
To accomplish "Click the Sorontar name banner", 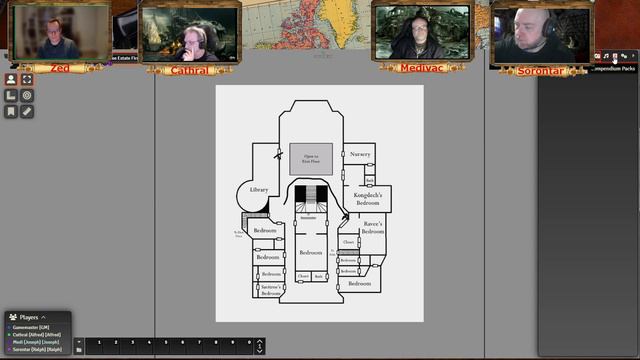I will tap(540, 71).
